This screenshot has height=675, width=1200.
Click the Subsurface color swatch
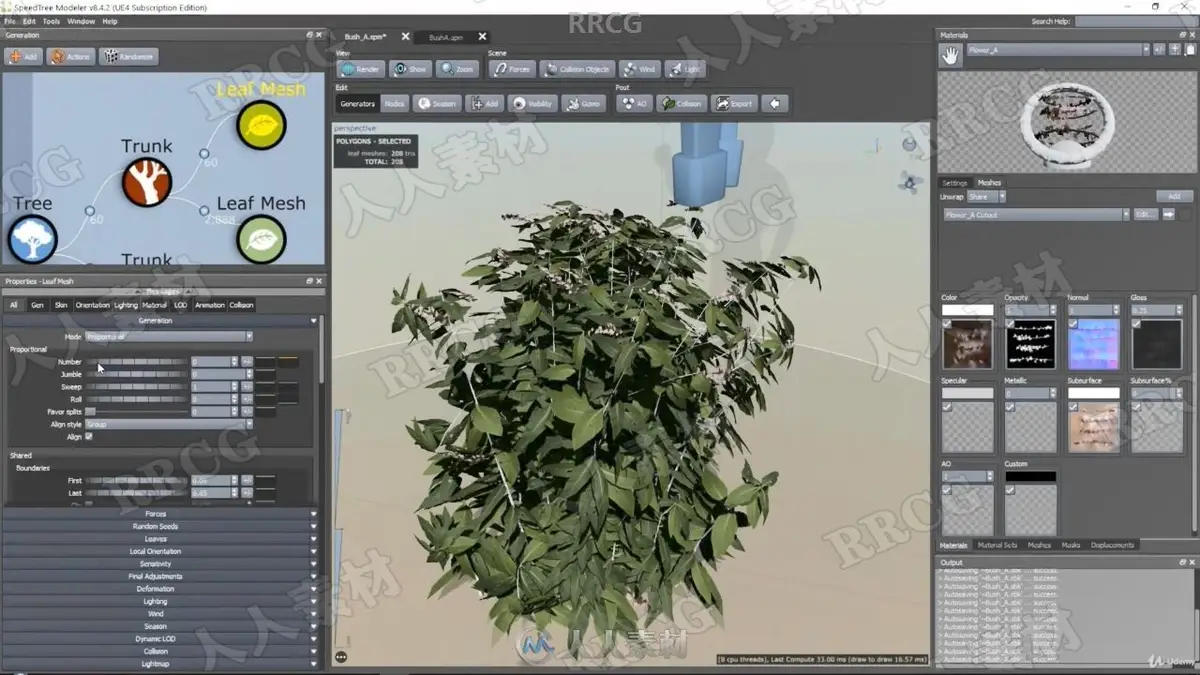coord(1094,393)
